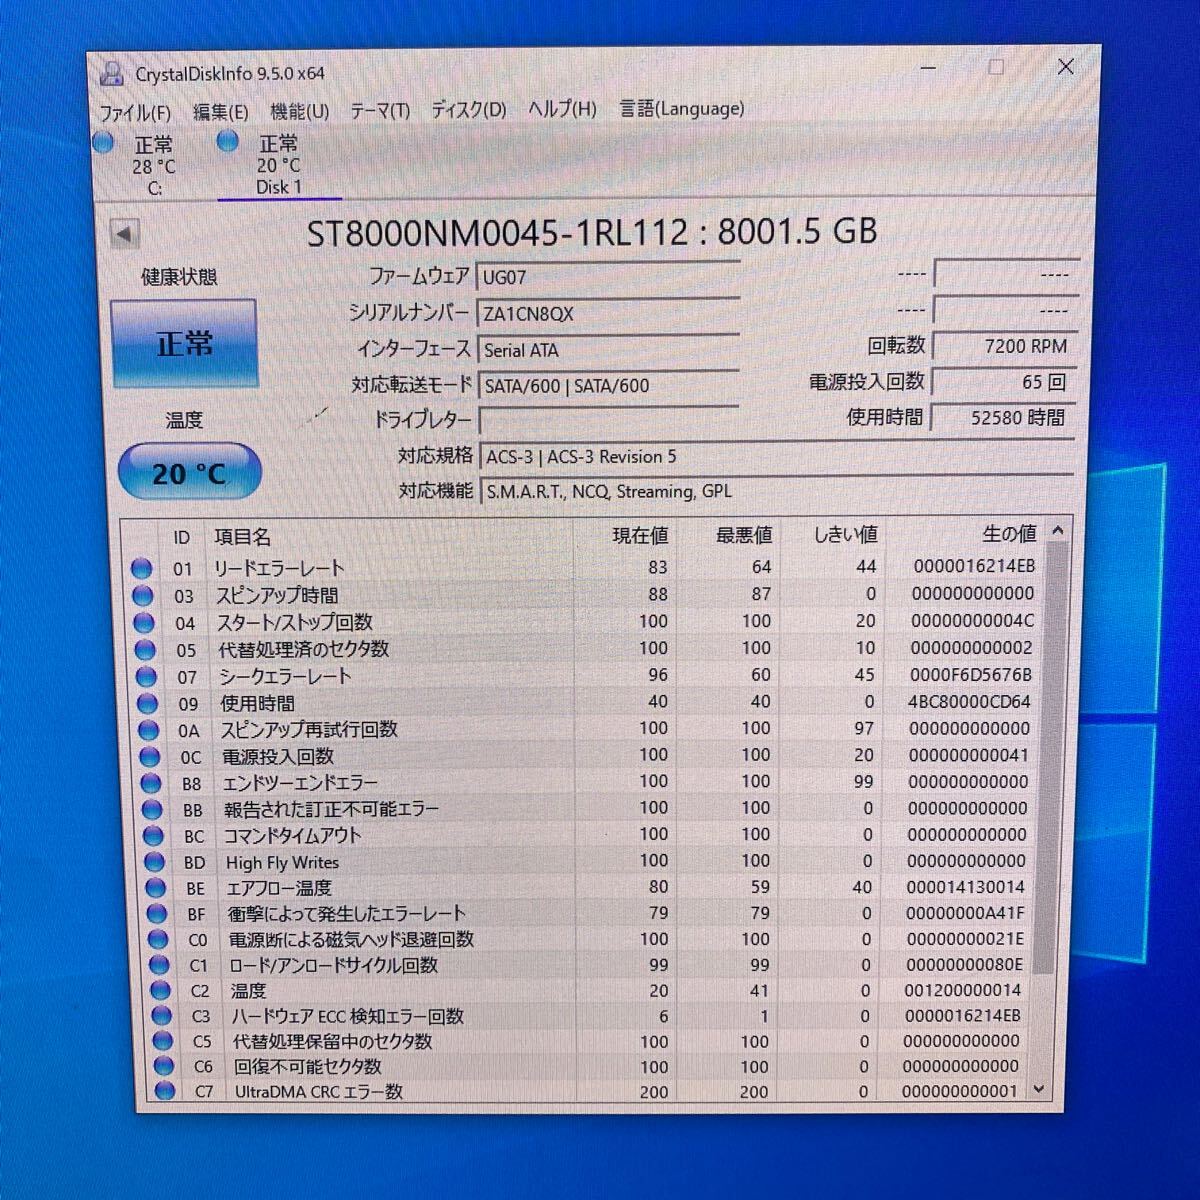Click the status icon for row 09

coord(148,704)
